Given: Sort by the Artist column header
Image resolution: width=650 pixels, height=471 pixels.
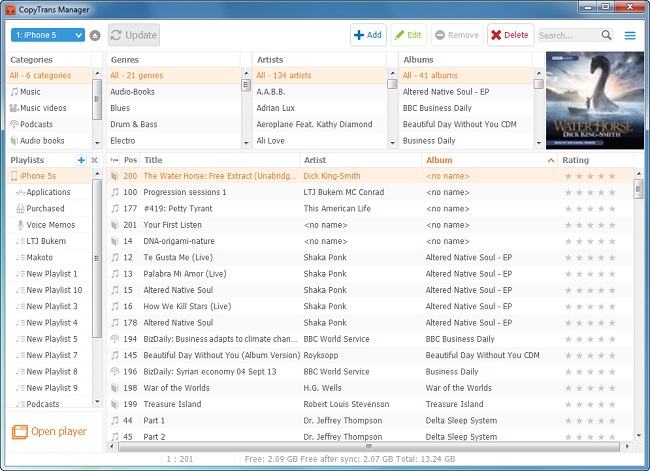Looking at the screenshot, I should [361, 160].
